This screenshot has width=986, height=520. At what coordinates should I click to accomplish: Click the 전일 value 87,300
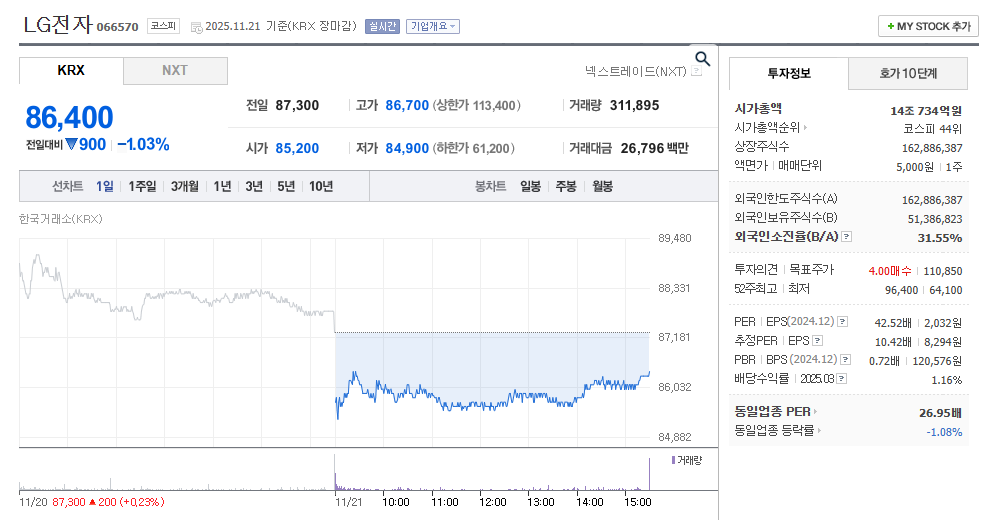(x=297, y=105)
